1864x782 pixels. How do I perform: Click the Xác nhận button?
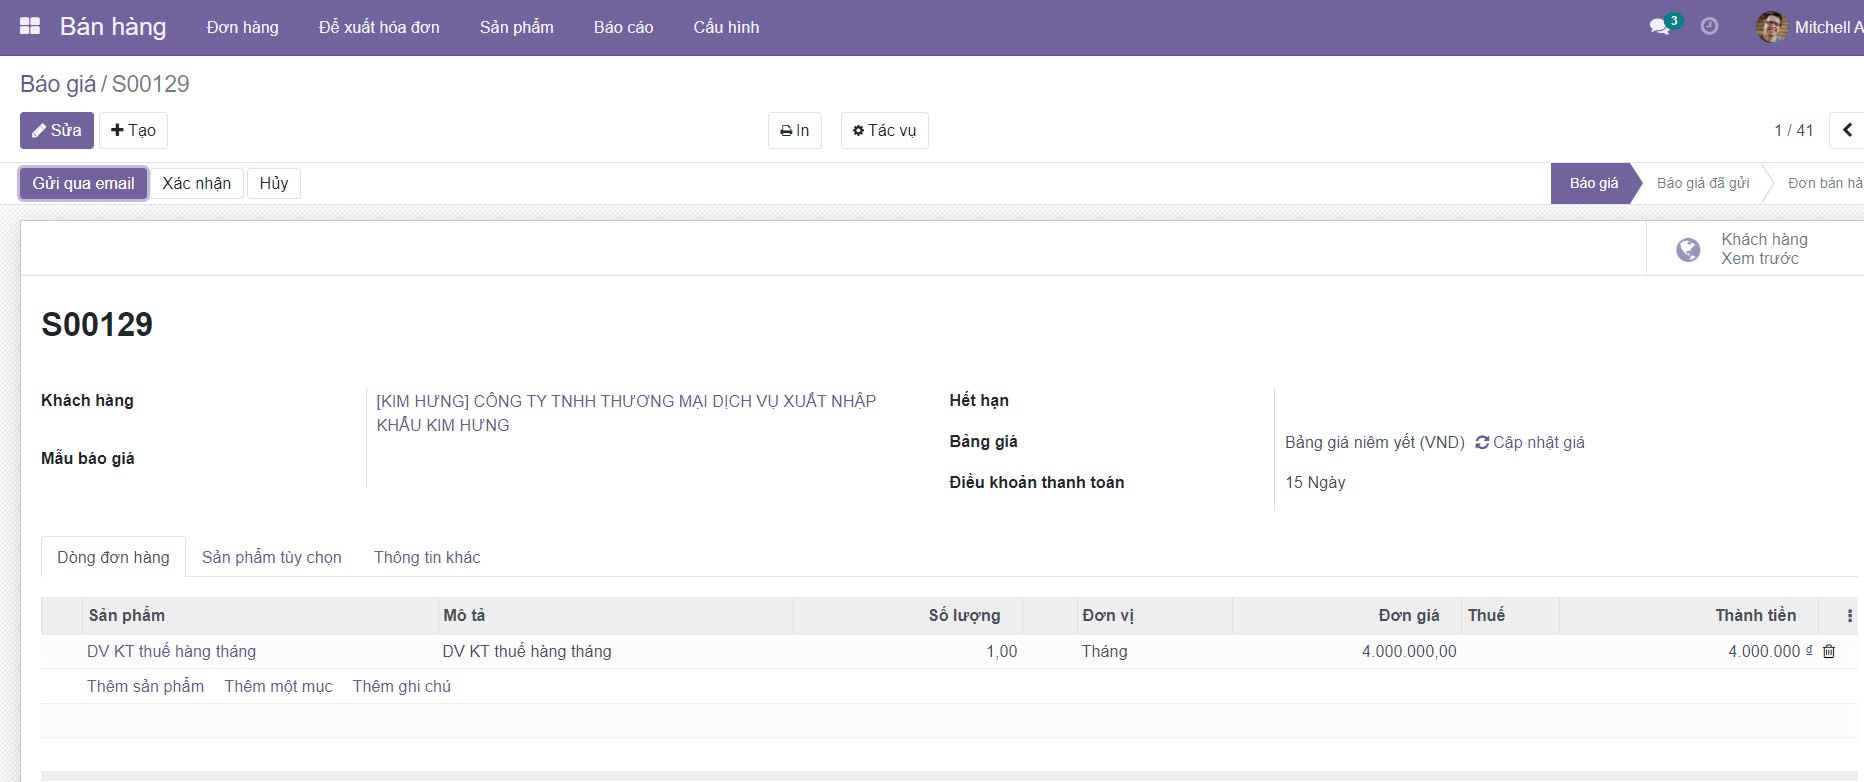click(197, 183)
